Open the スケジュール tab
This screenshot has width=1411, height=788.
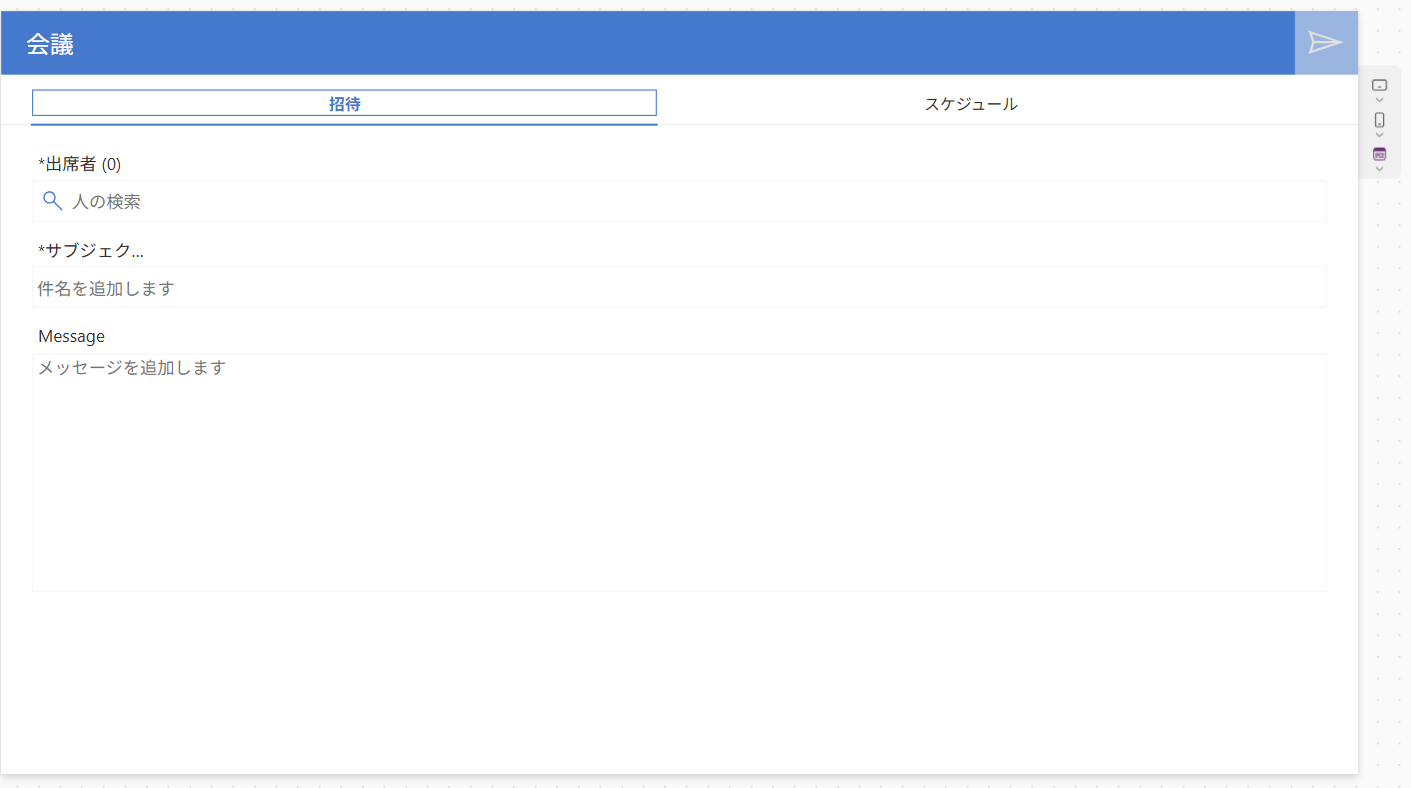click(970, 104)
